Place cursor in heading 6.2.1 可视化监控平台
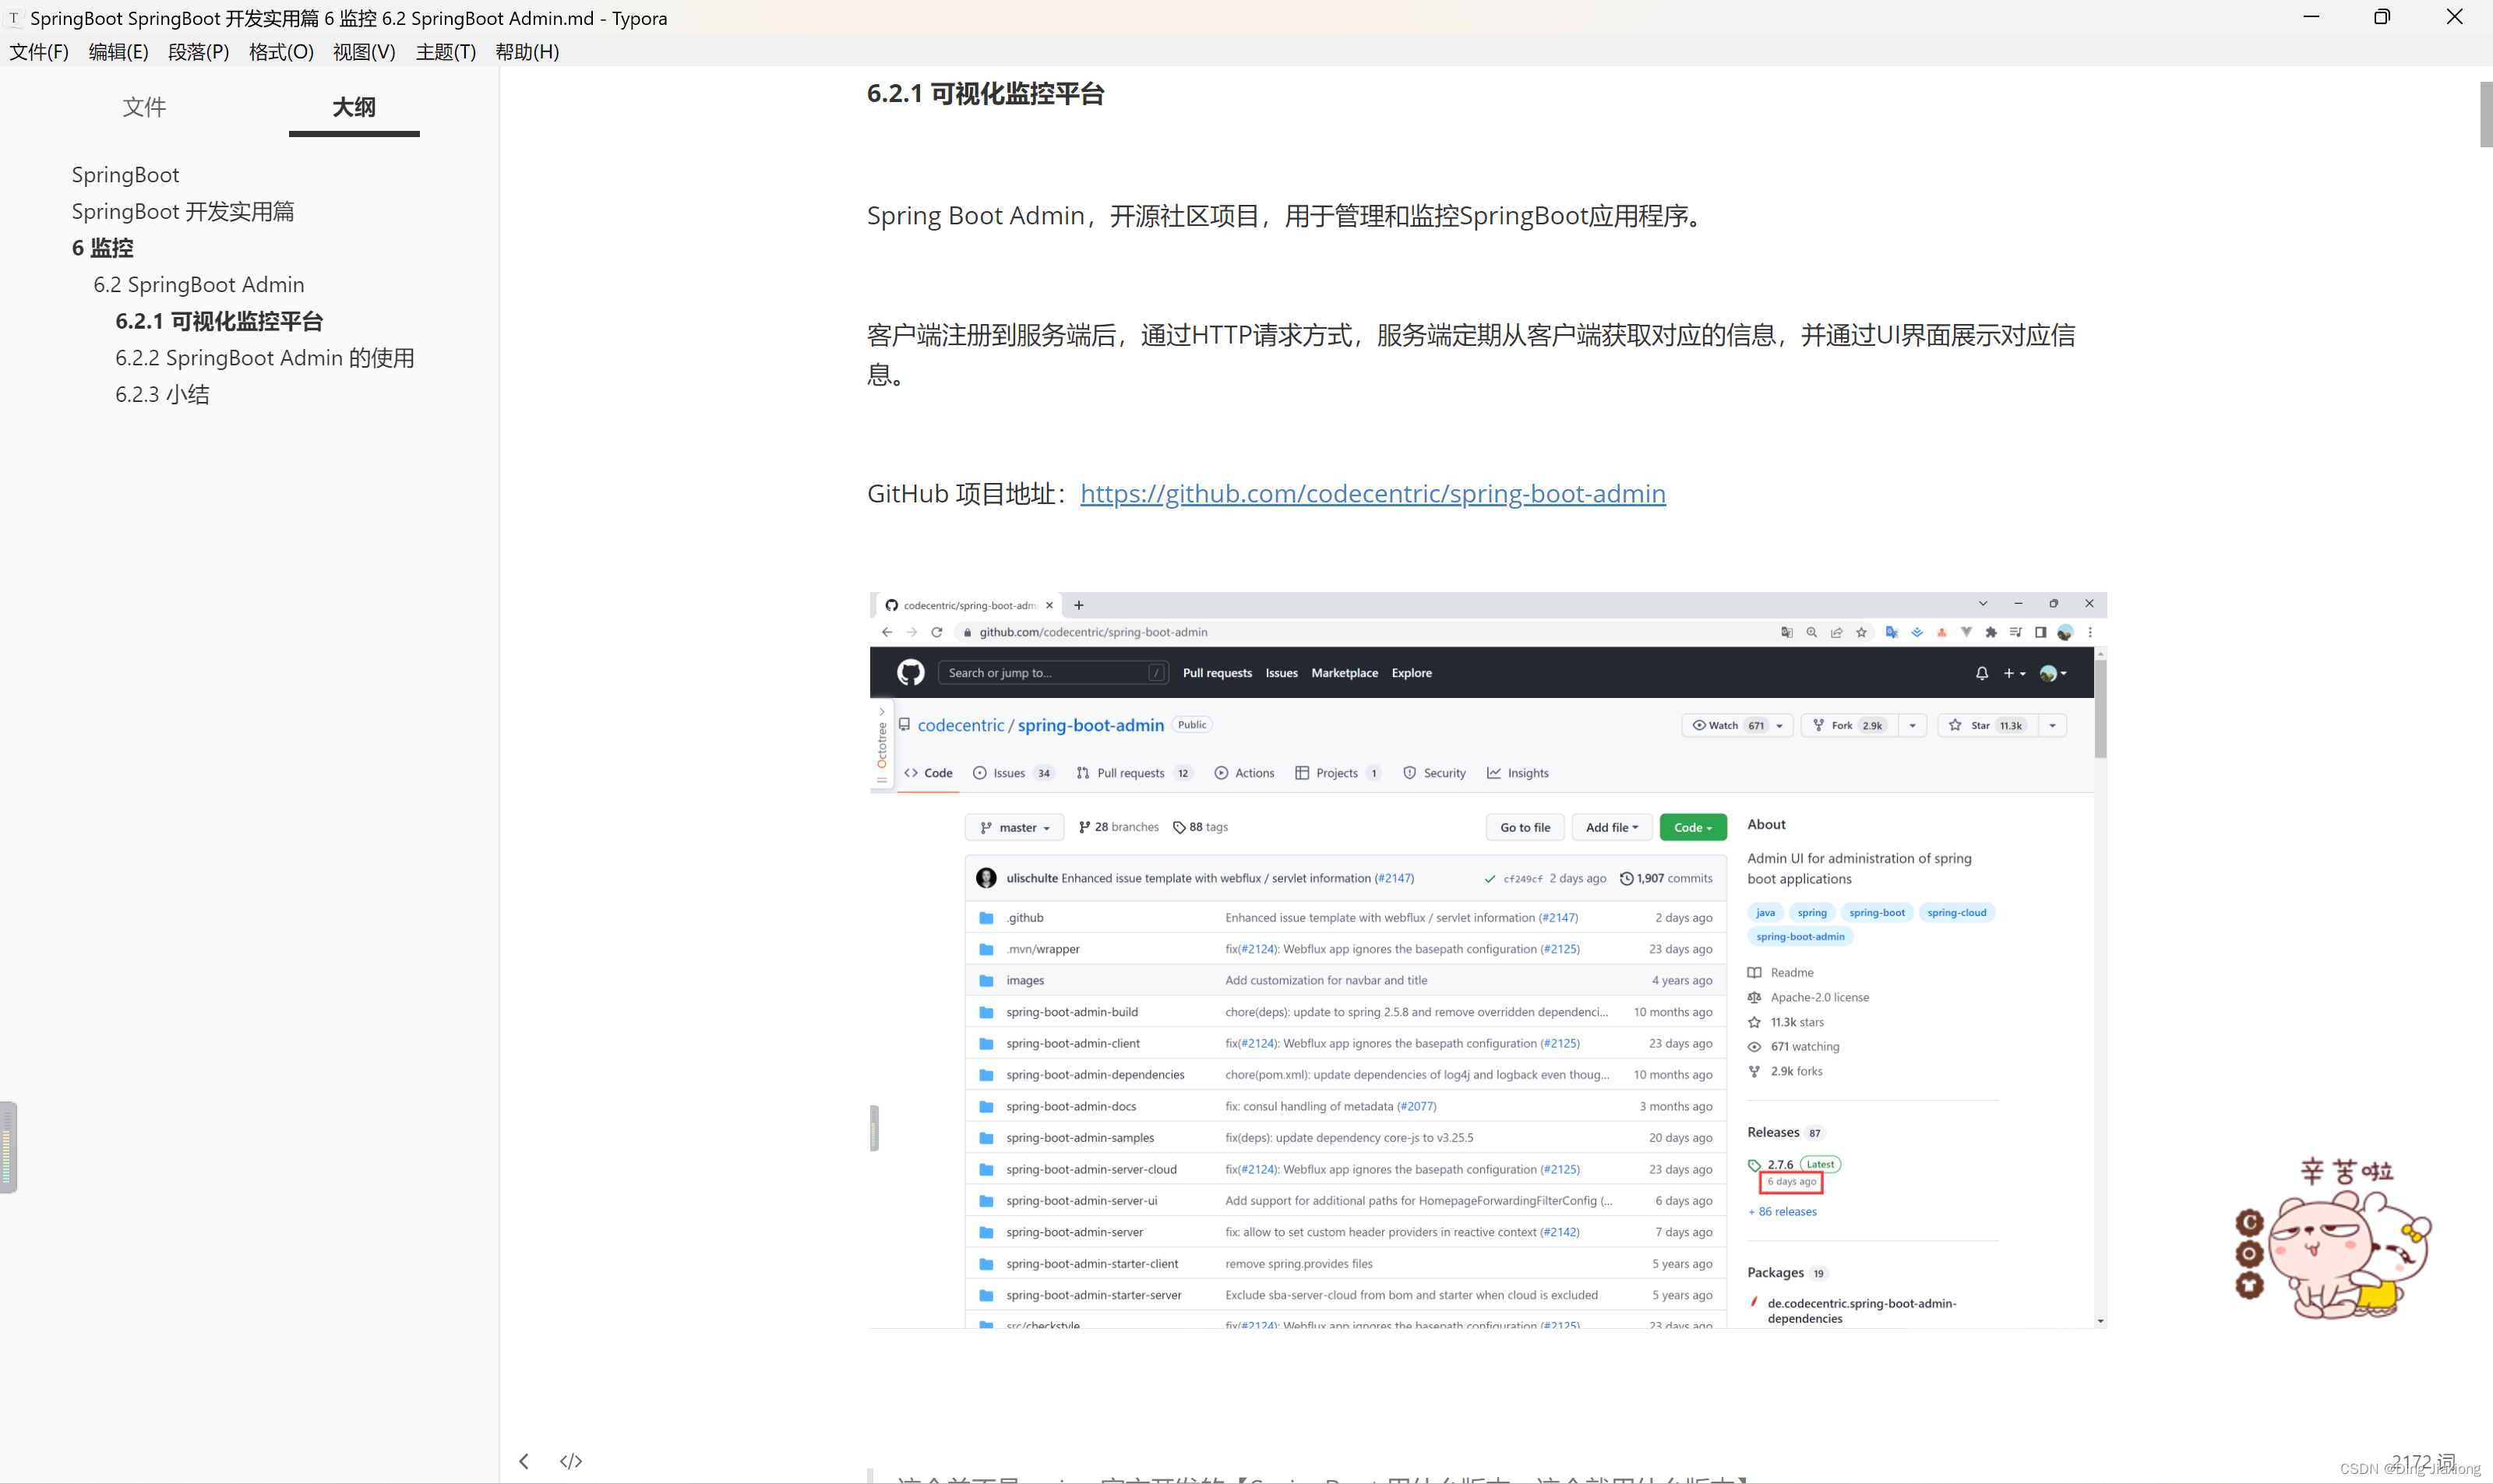Image resolution: width=2493 pixels, height=1484 pixels. point(985,94)
